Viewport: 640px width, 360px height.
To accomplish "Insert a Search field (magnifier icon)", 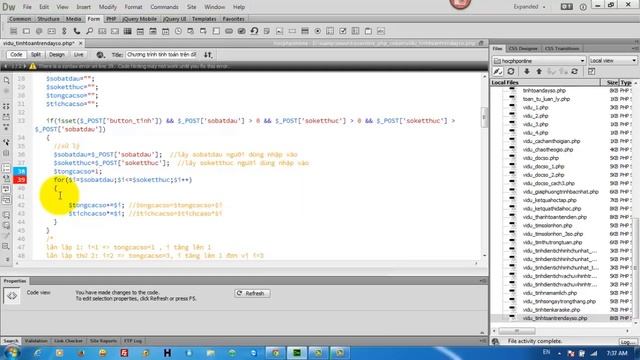I will tap(89, 31).
